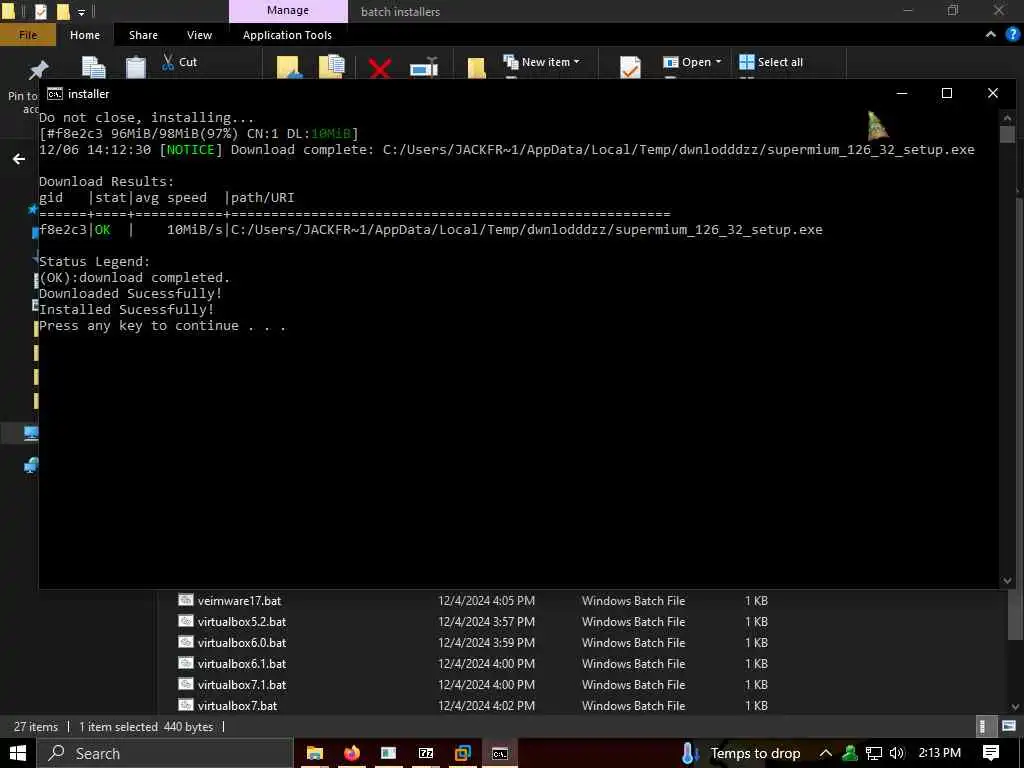Switch to details view in status bar
Viewport: 1024px width, 768px height.
coord(982,726)
